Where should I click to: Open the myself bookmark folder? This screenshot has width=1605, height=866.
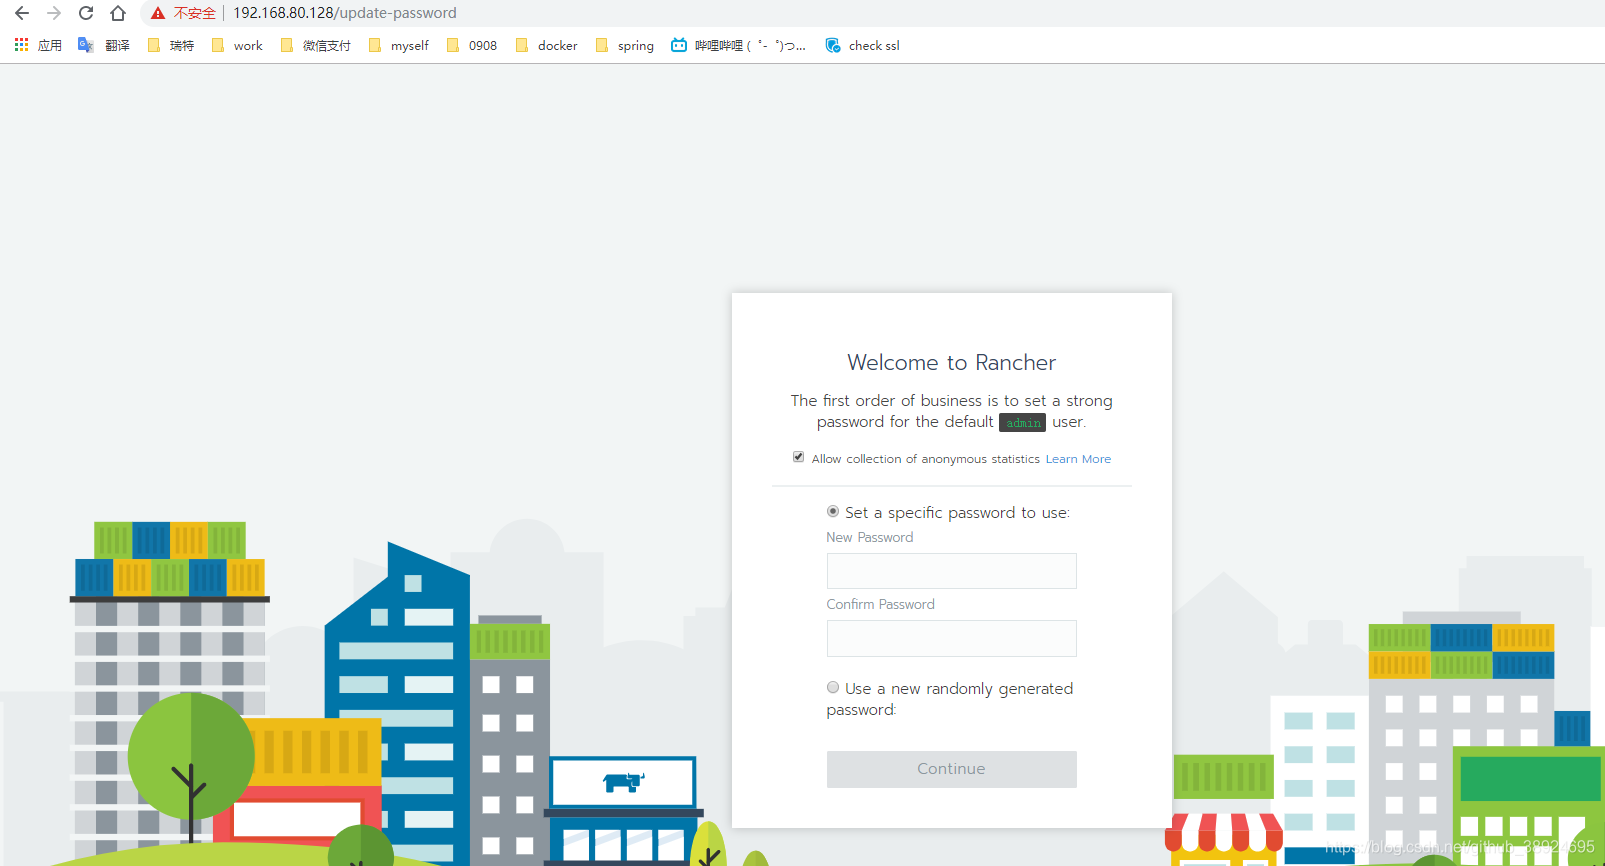coord(398,45)
